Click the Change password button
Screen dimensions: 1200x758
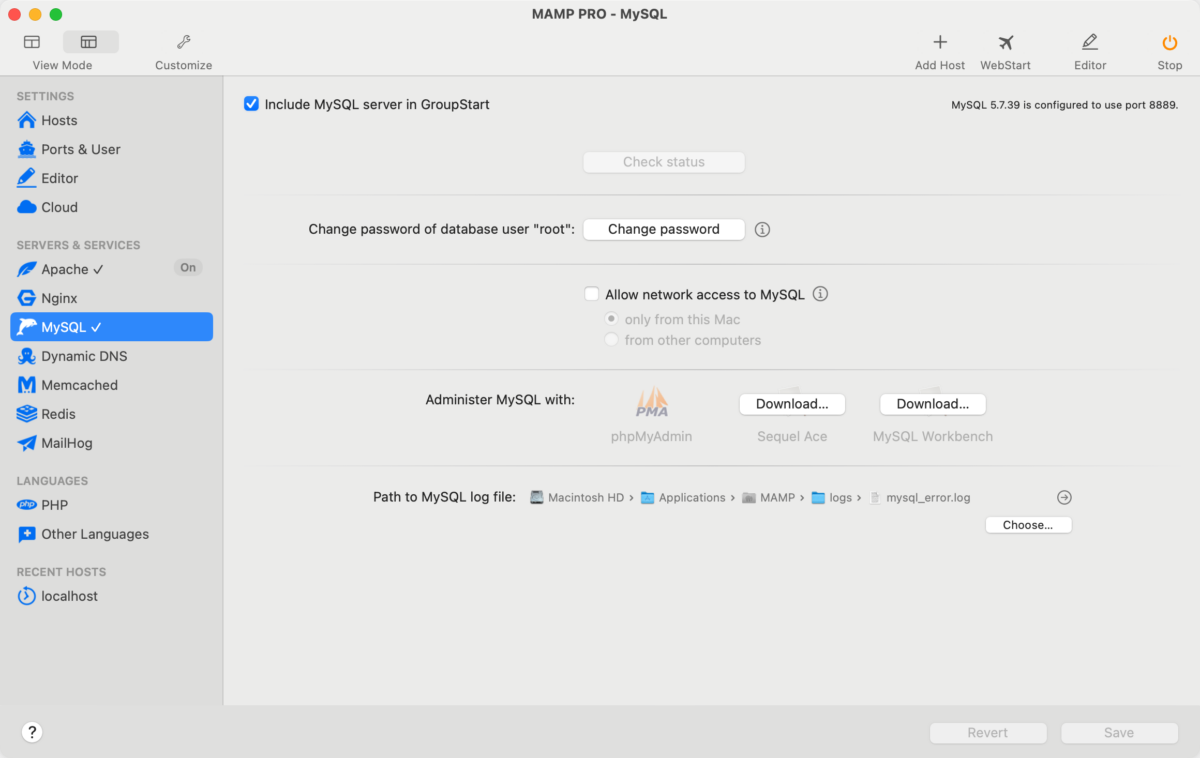tap(663, 230)
